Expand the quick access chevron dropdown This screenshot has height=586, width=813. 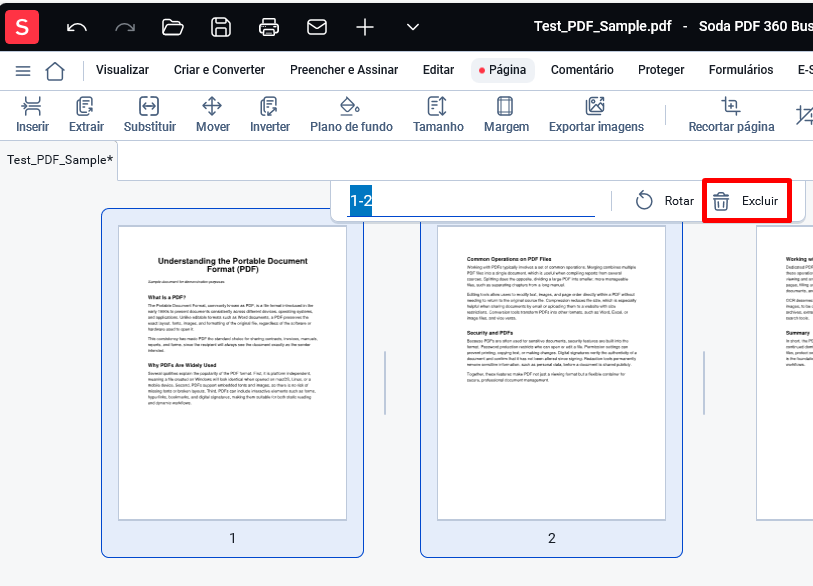coord(413,27)
